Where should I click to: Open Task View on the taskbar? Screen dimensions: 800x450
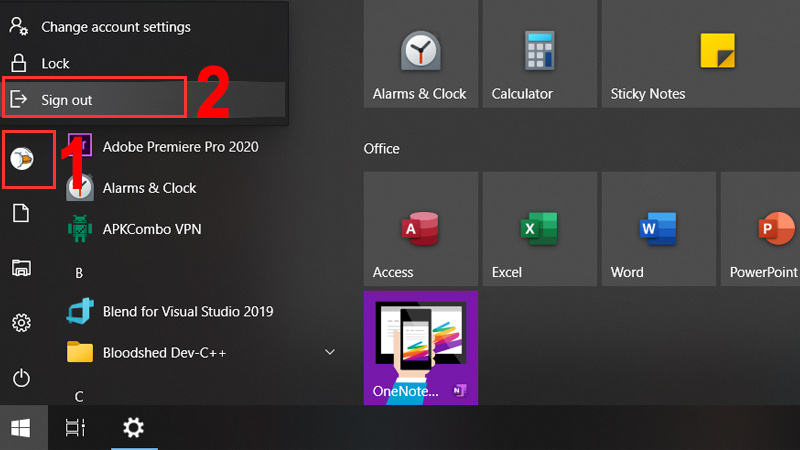point(76,428)
